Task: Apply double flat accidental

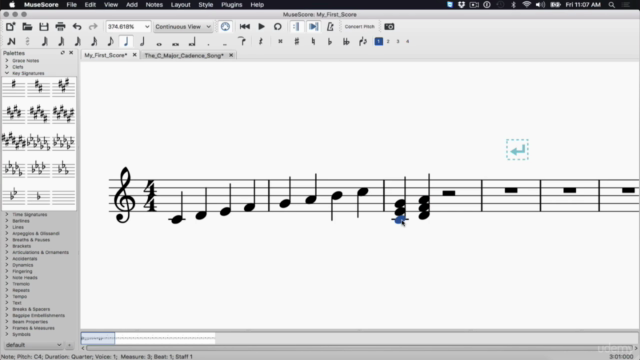Action: pos(346,41)
